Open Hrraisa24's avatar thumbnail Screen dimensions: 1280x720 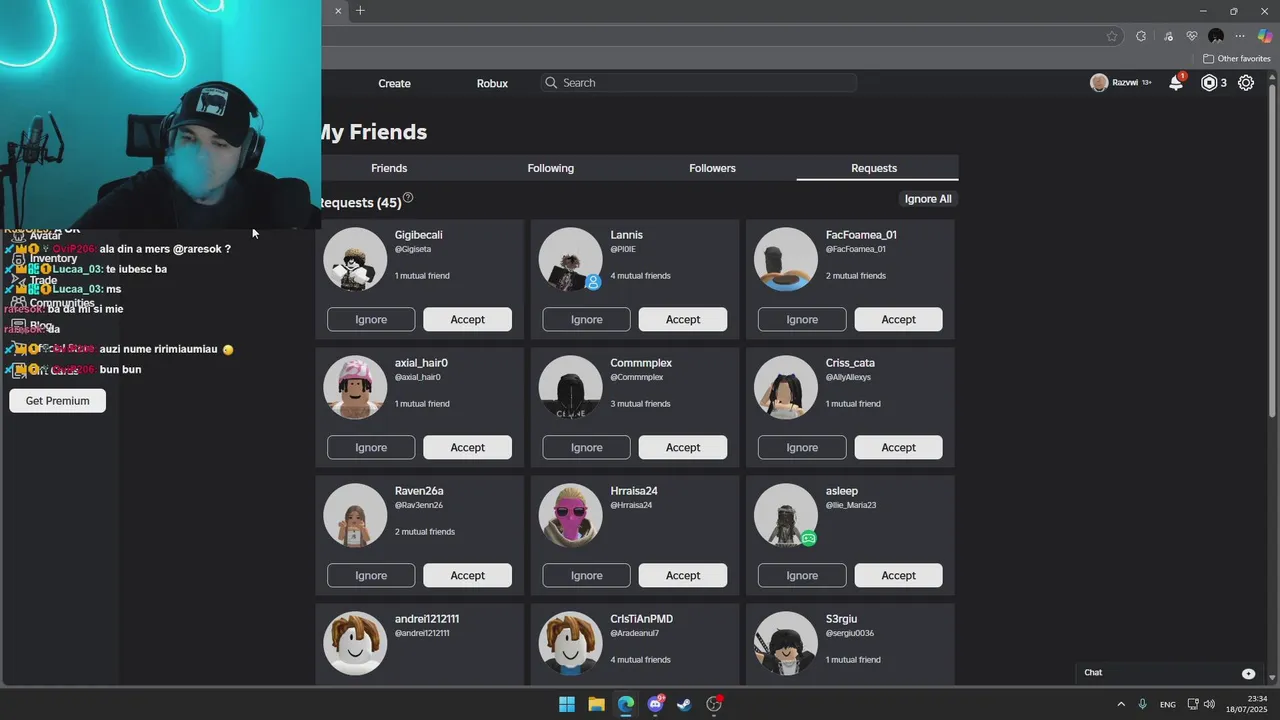(571, 515)
